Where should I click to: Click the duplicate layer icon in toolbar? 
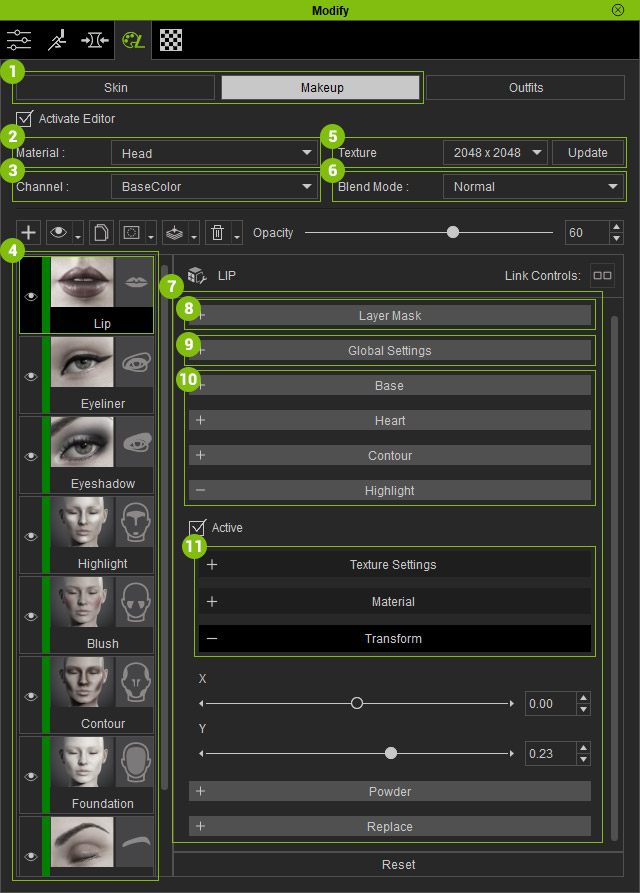click(101, 233)
